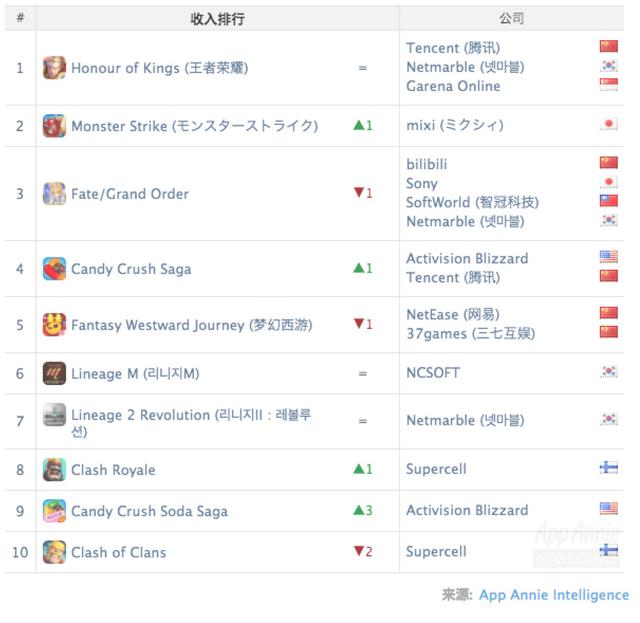The image size is (640, 623).
Task: Click the green up arrow for Candy Crush Soda Saga
Action: [x=357, y=511]
